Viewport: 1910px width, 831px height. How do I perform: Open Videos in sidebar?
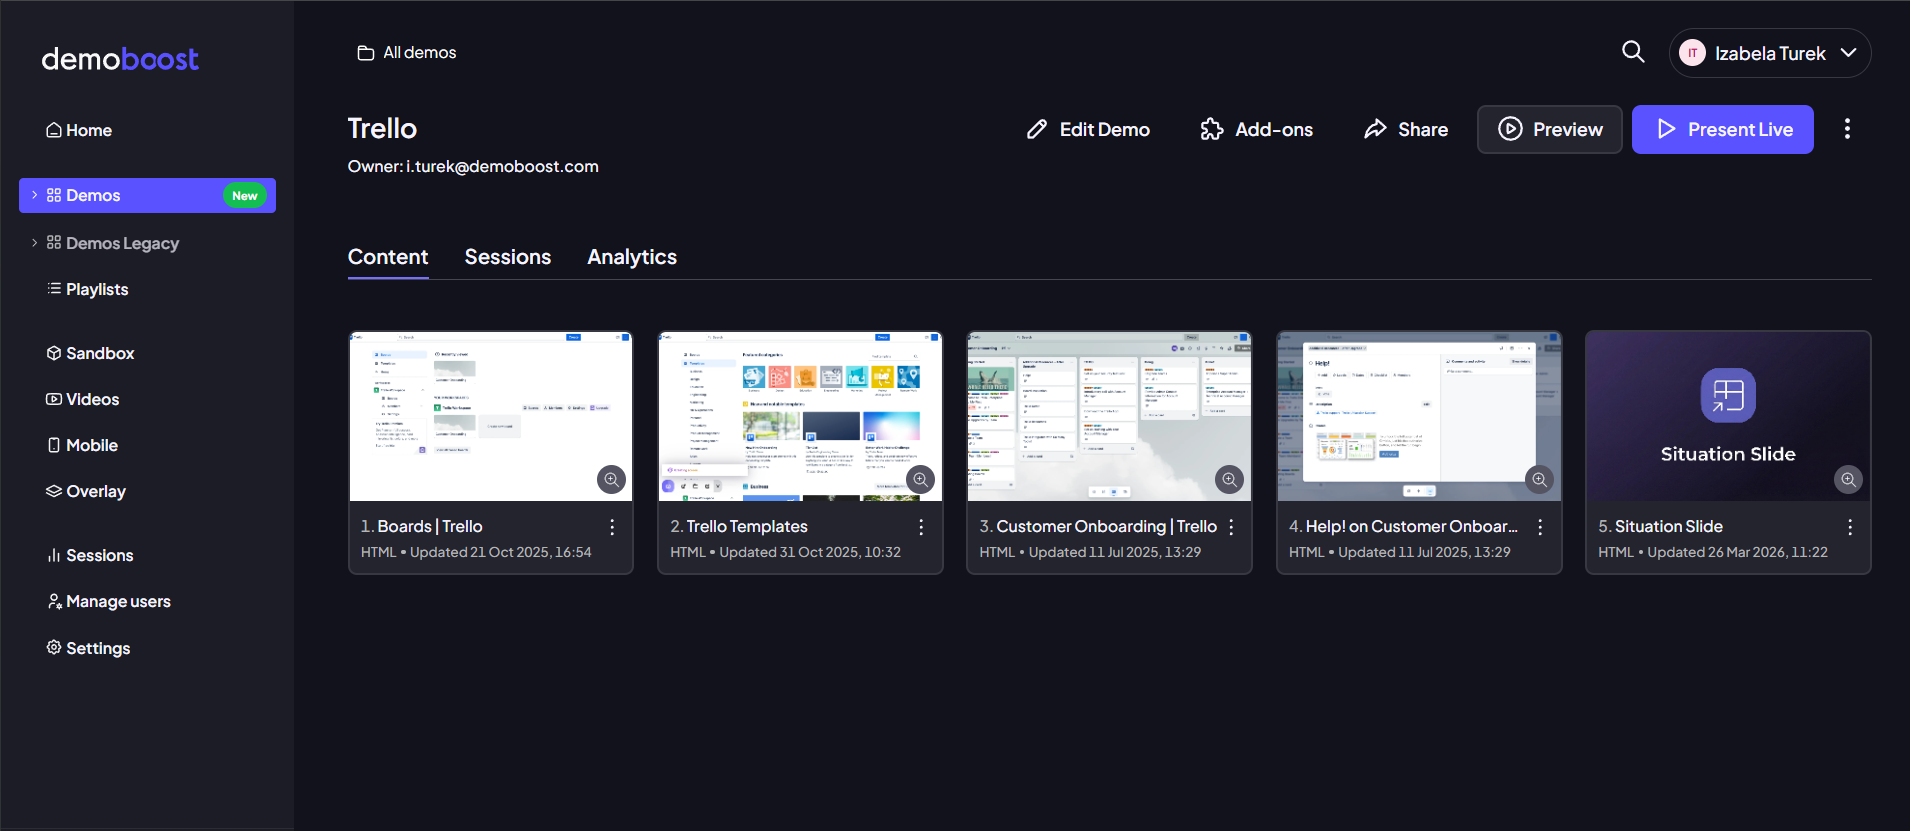pos(83,399)
